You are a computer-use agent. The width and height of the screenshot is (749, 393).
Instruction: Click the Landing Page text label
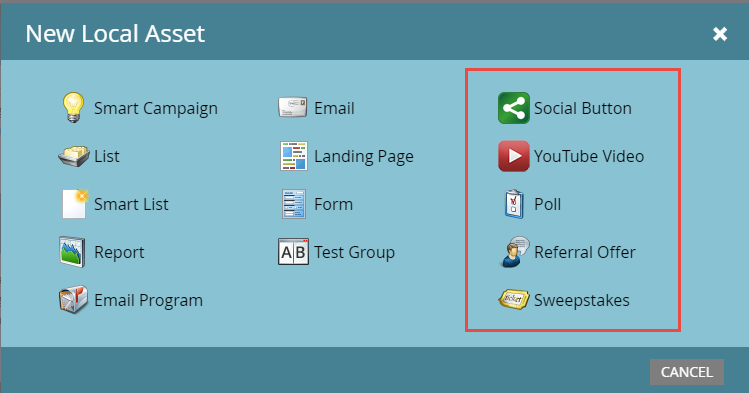pyautogui.click(x=364, y=157)
